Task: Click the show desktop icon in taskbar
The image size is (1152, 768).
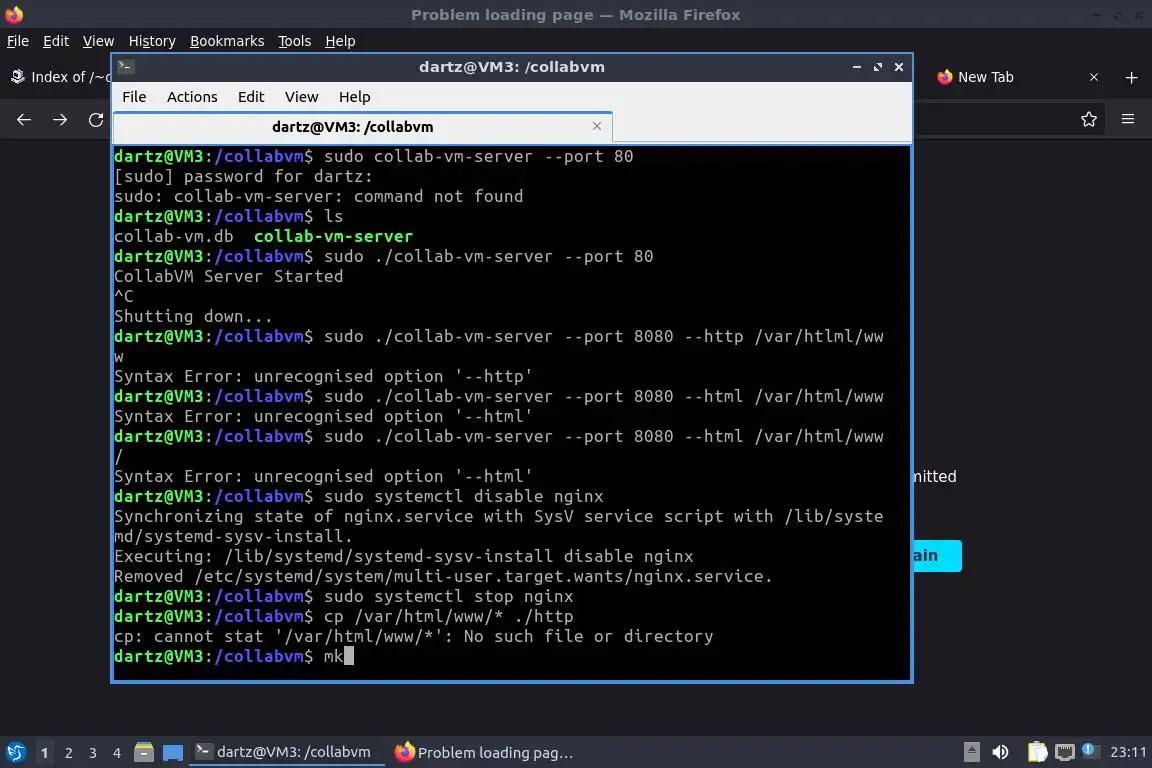Action: click(173, 752)
